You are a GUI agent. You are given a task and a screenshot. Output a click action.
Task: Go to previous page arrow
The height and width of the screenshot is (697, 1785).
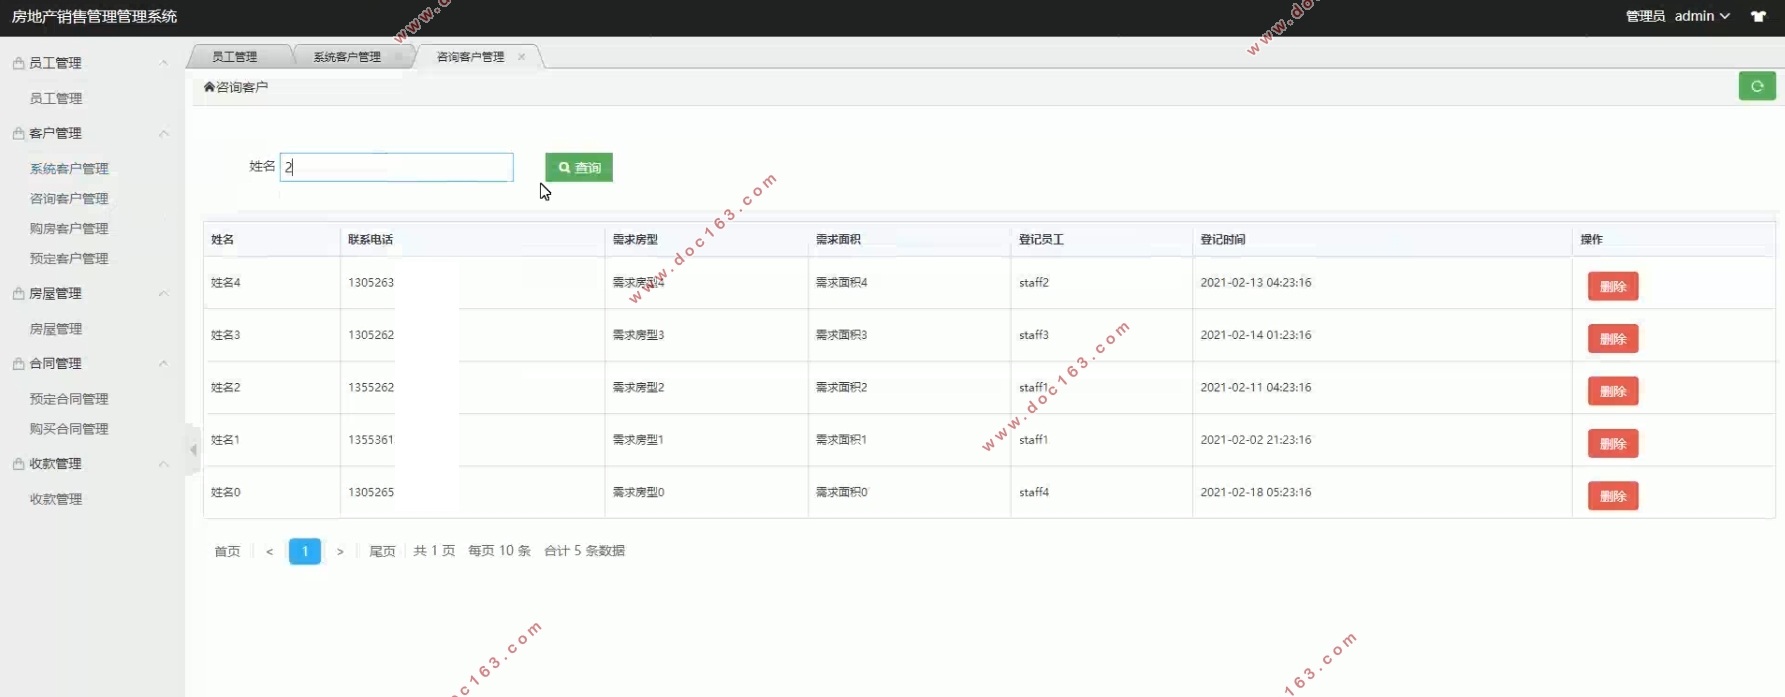[x=269, y=551]
